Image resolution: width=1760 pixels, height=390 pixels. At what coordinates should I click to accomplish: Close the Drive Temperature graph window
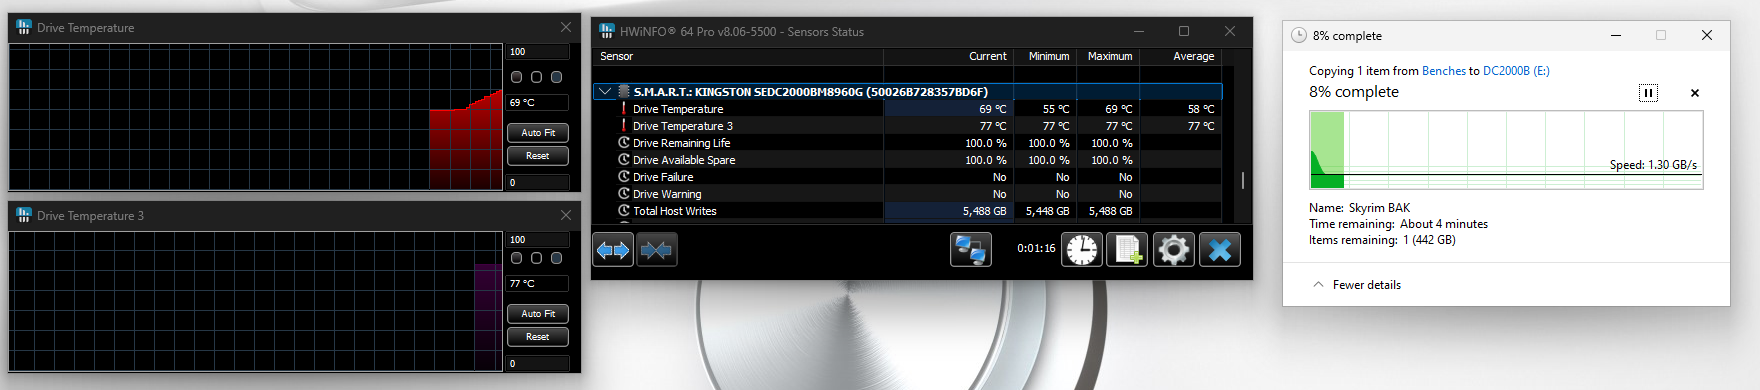(x=566, y=27)
